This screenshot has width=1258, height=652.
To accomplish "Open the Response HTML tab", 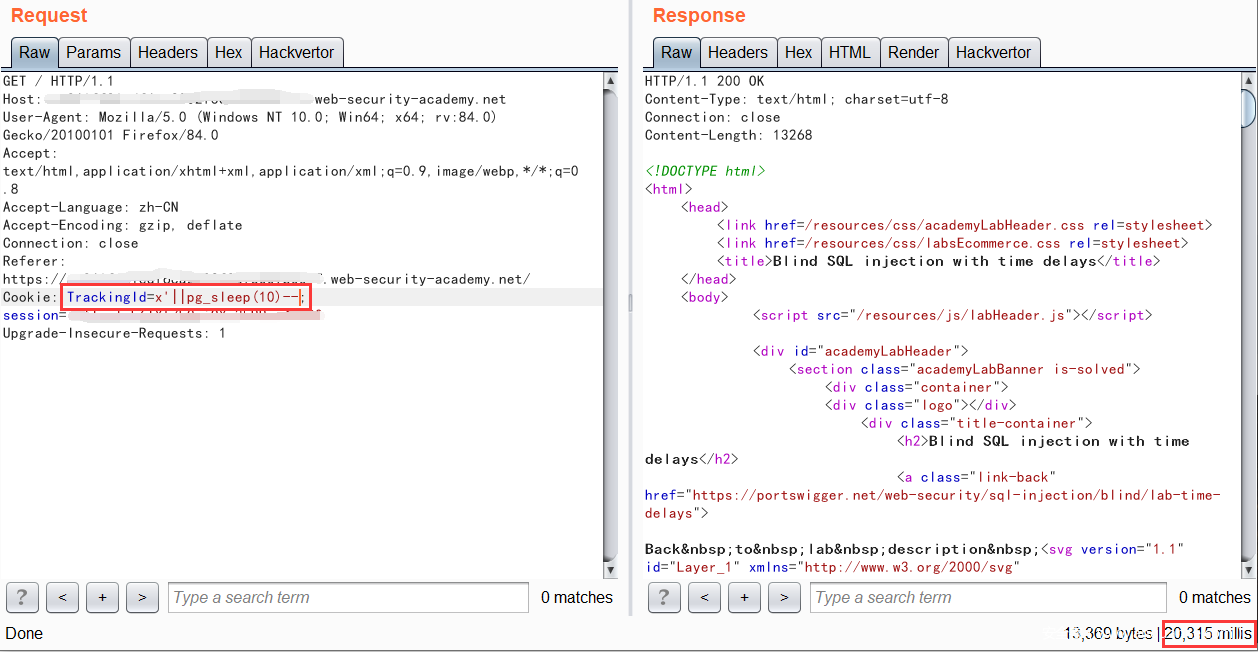I will (x=849, y=52).
